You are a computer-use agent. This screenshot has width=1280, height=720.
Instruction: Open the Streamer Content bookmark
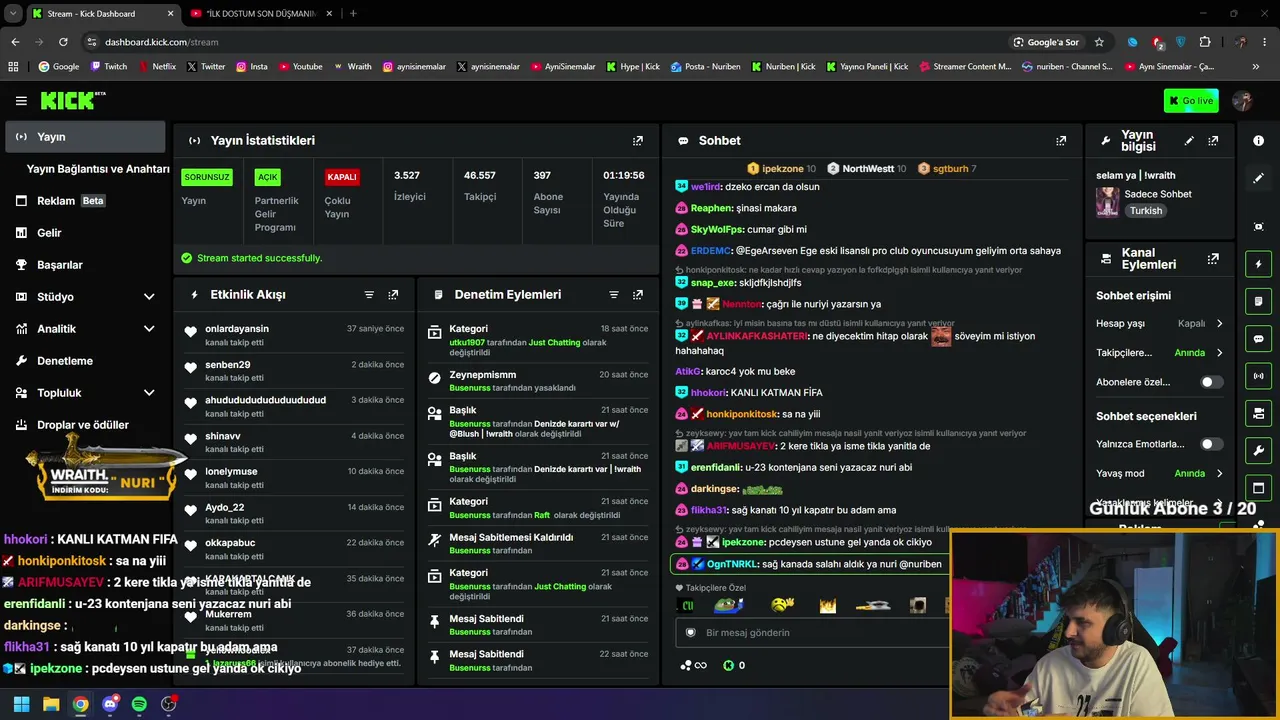click(965, 67)
